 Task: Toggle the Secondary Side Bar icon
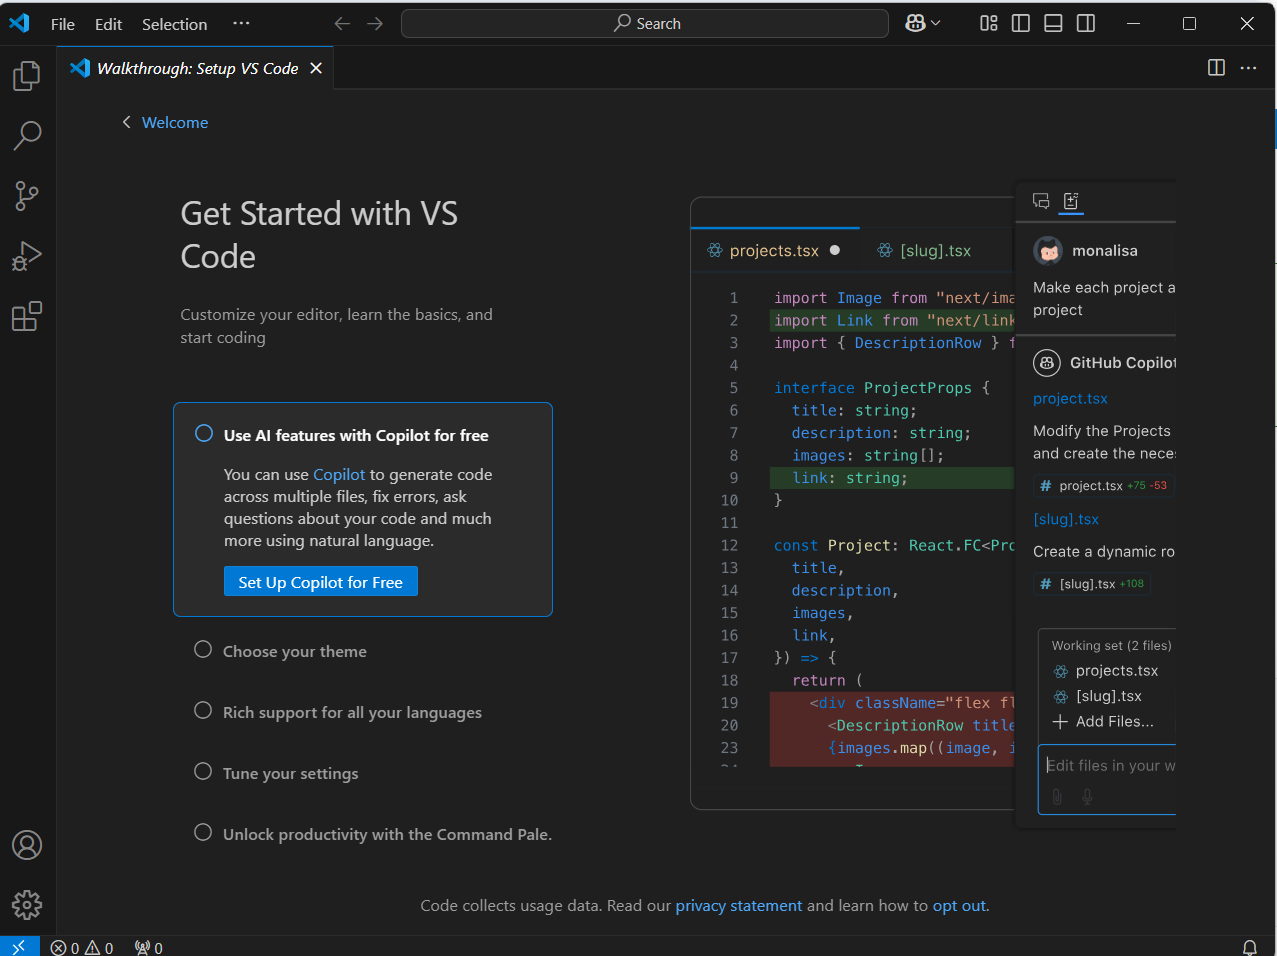pos(1086,23)
